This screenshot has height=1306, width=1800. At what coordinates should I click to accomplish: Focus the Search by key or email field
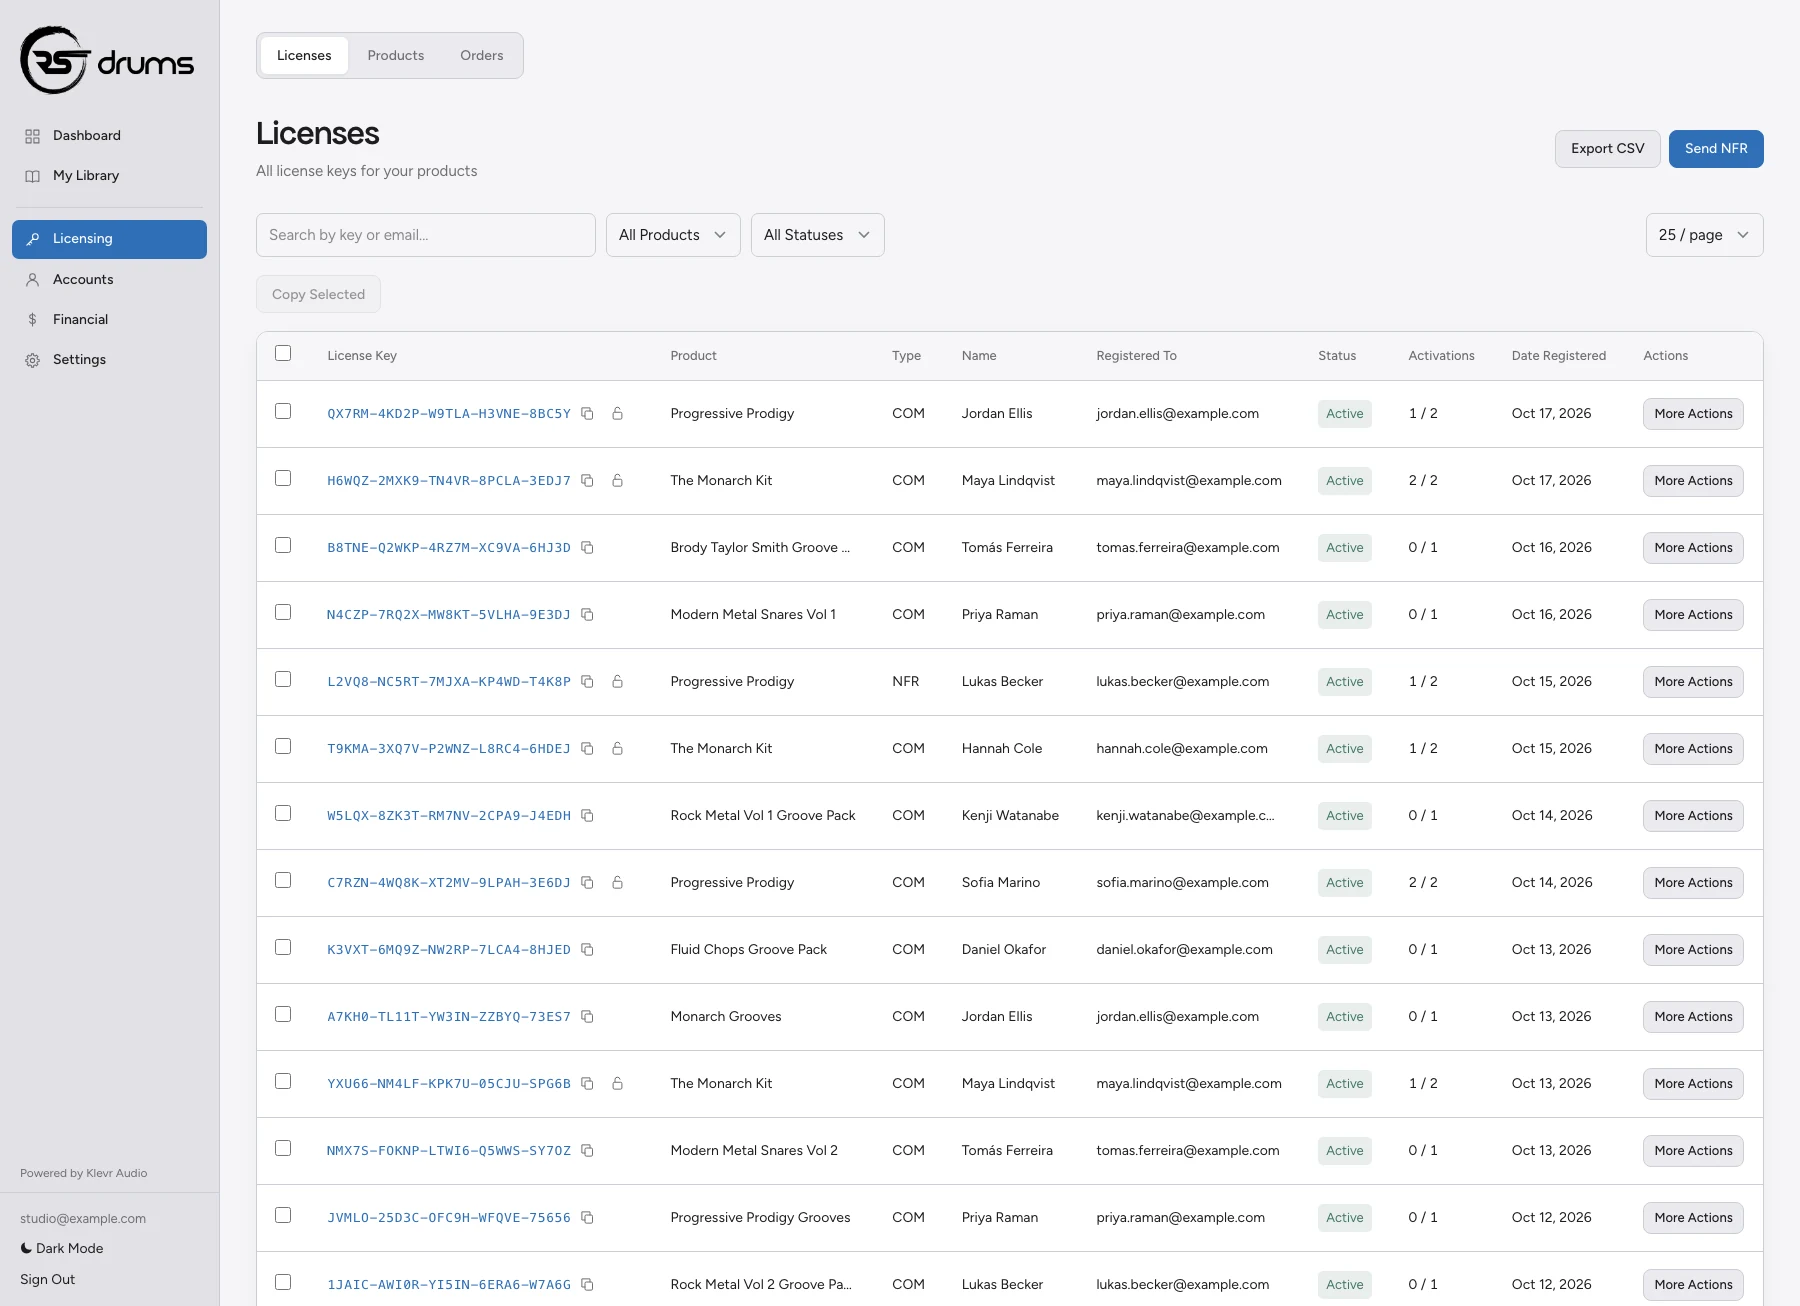pyautogui.click(x=426, y=235)
